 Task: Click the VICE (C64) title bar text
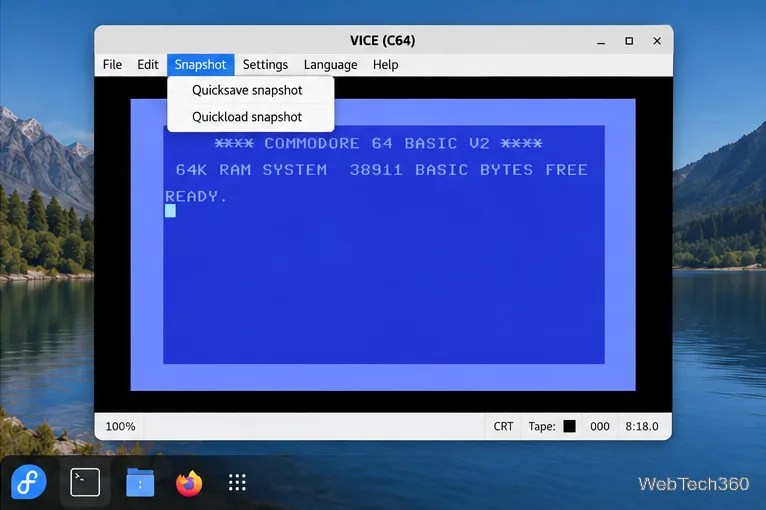383,41
